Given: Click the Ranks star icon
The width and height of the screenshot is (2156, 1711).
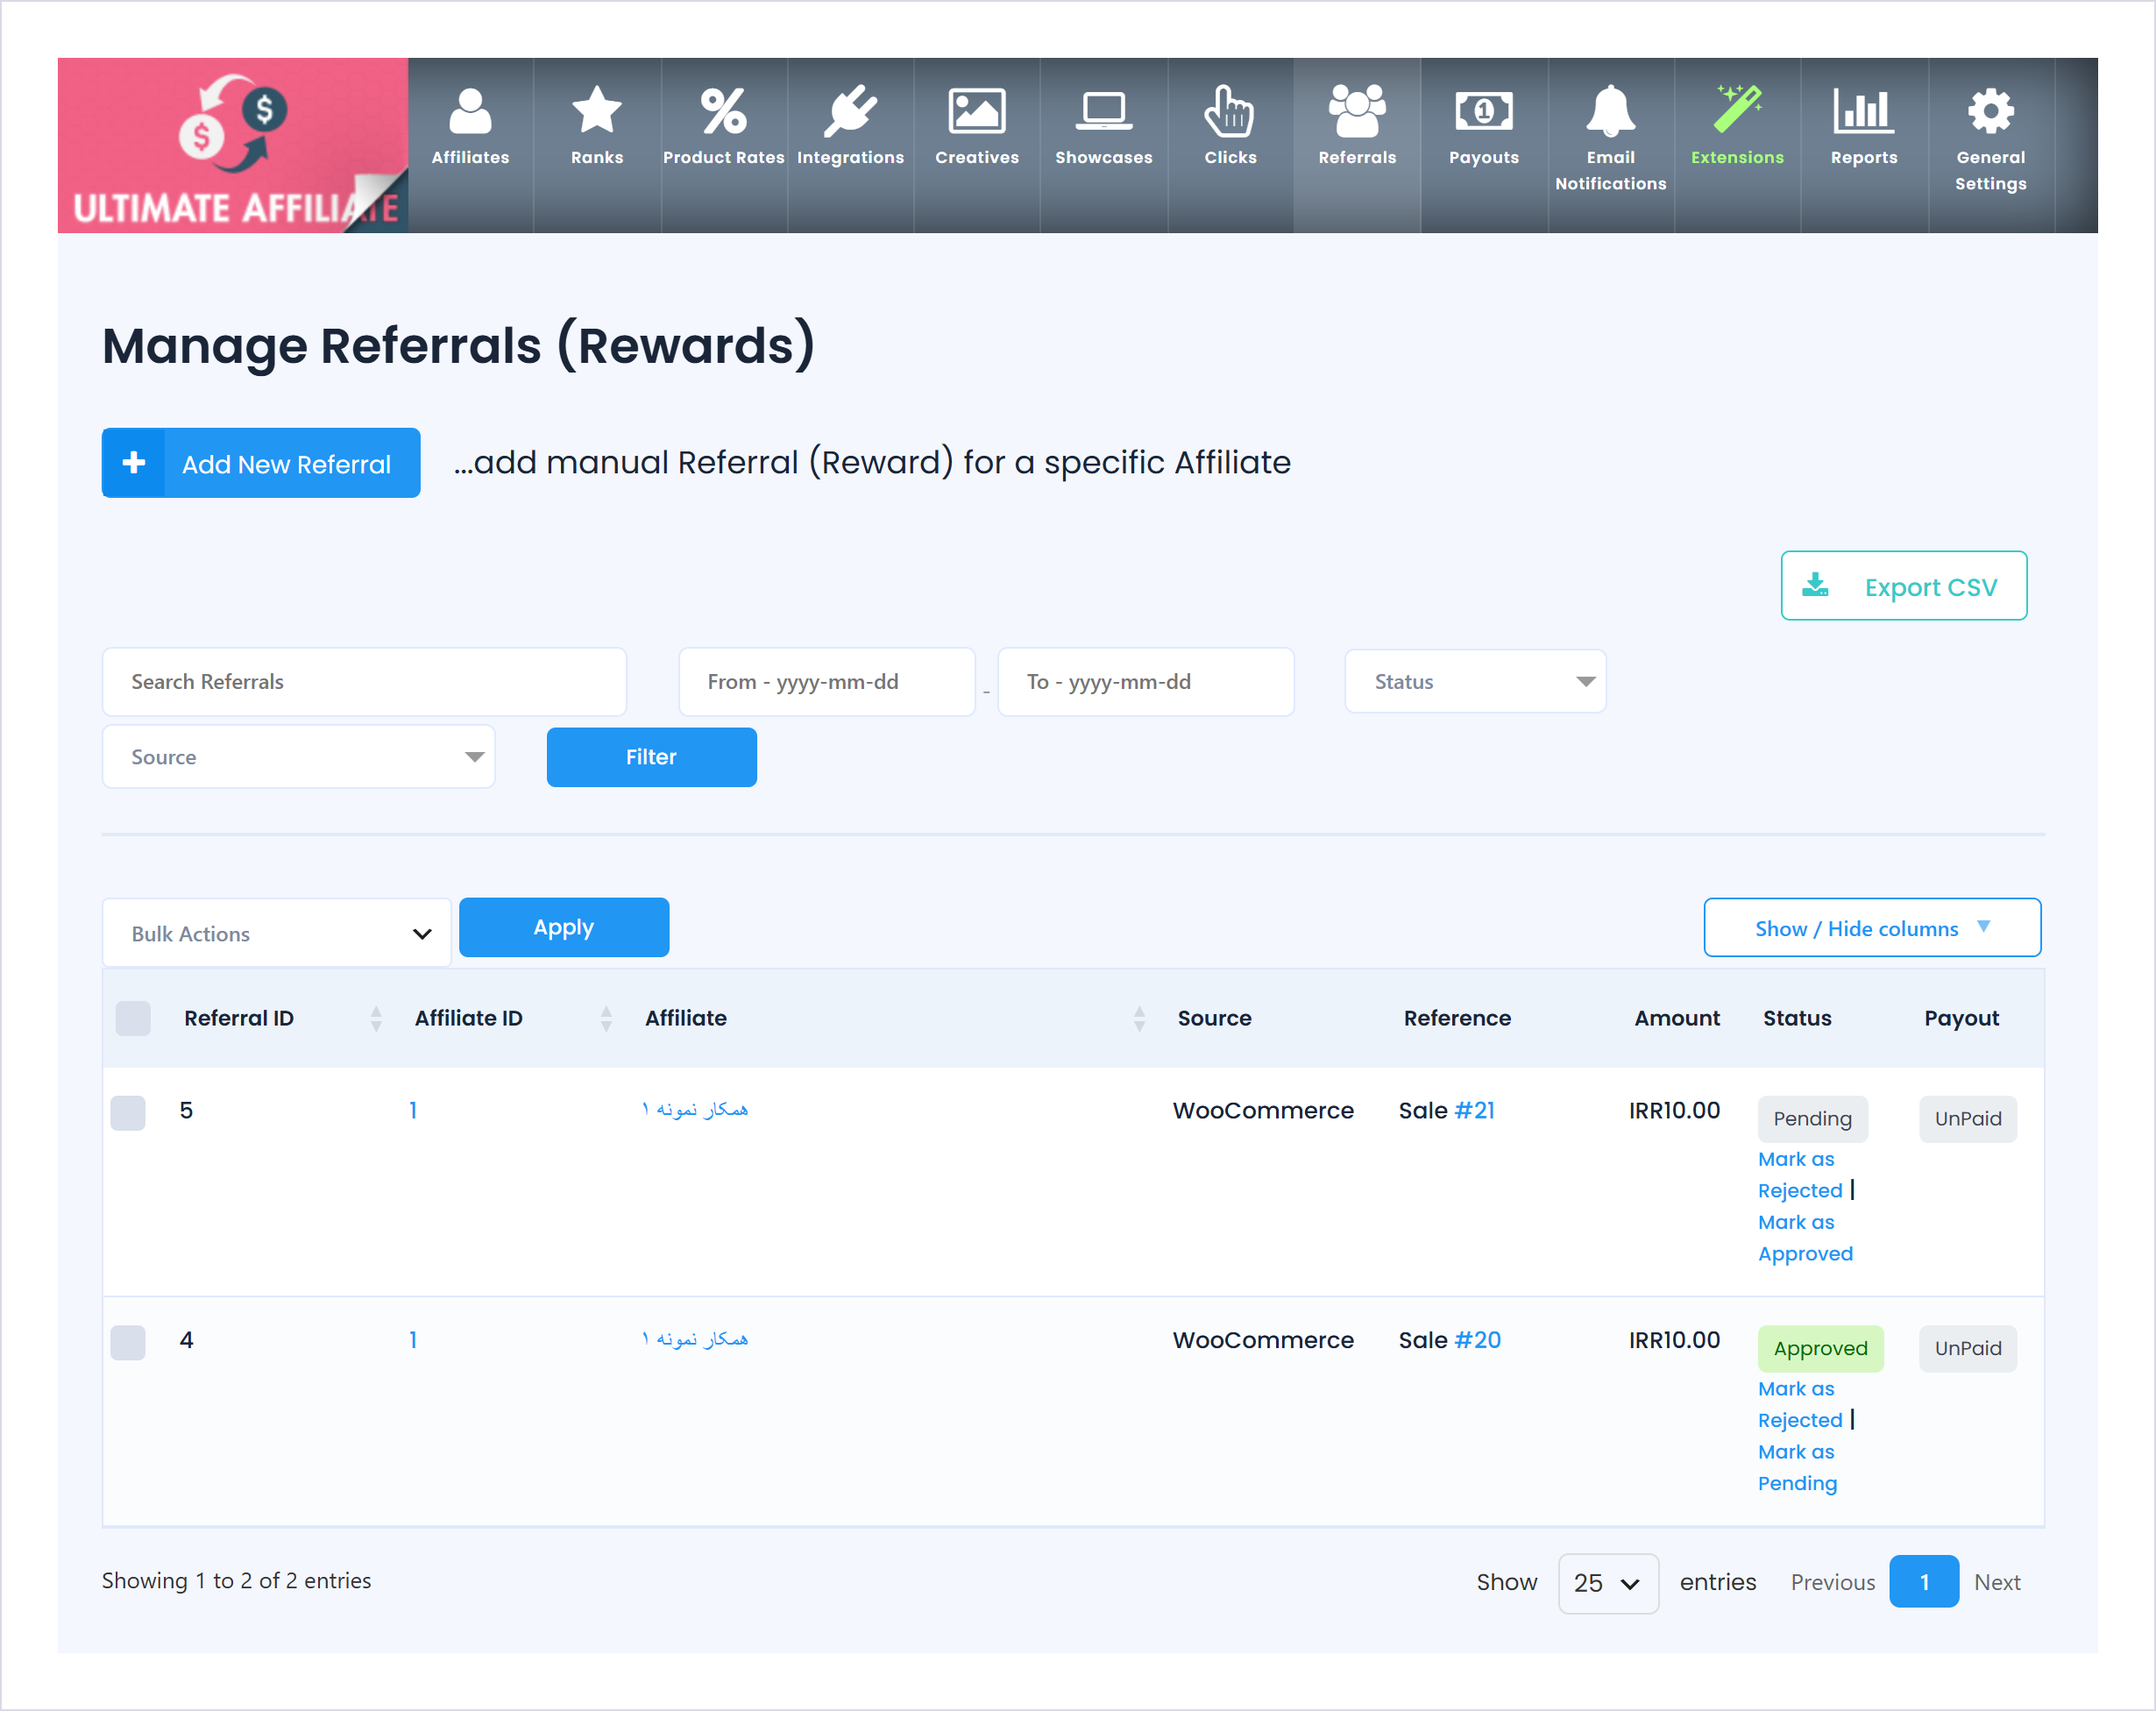Looking at the screenshot, I should coord(597,110).
